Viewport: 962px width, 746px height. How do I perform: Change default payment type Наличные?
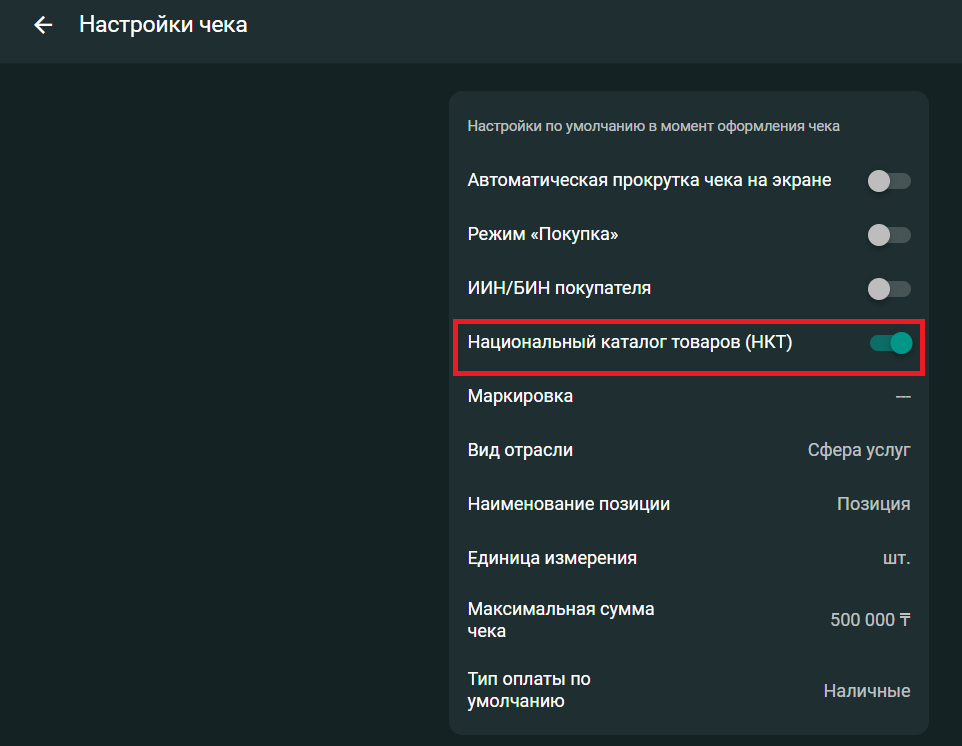(x=866, y=690)
